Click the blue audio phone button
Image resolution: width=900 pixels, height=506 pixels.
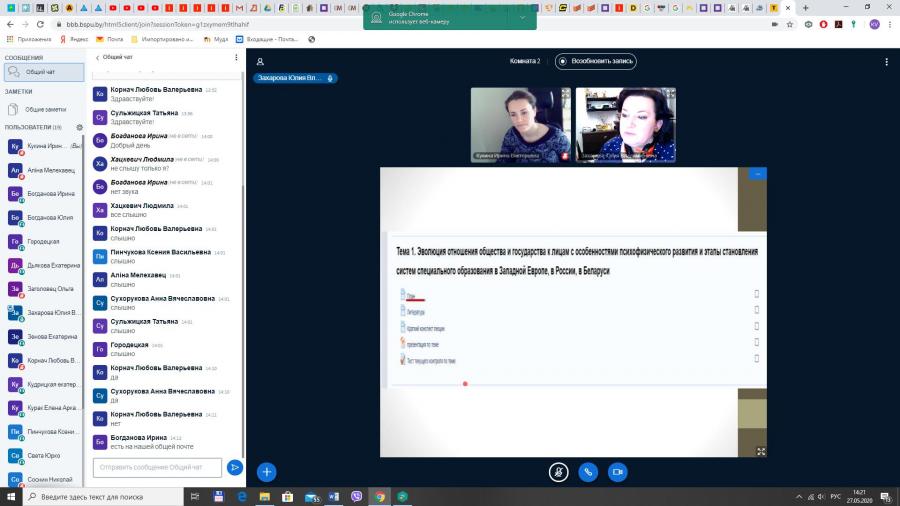click(588, 472)
